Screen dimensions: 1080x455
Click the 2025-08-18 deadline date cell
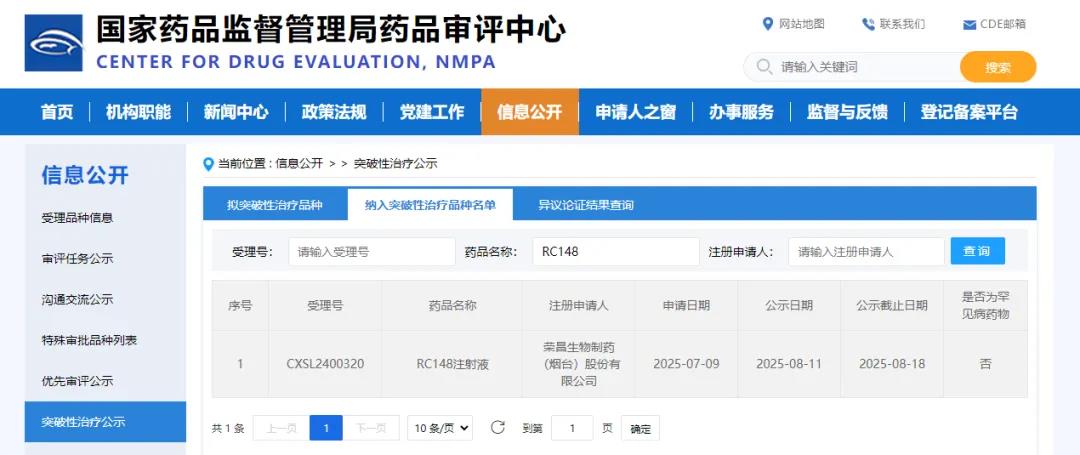click(892, 363)
